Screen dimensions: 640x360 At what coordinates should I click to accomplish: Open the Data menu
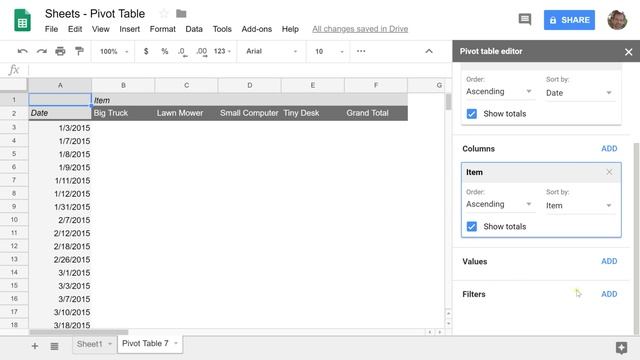point(194,29)
